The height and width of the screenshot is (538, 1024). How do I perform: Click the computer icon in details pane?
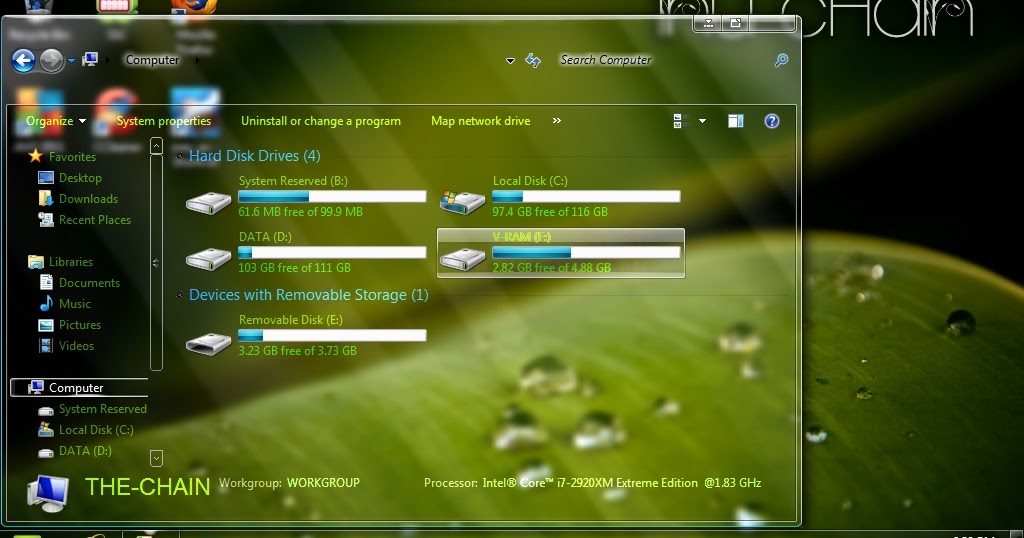48,494
